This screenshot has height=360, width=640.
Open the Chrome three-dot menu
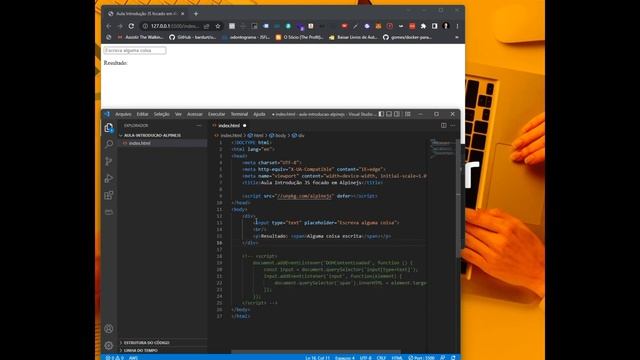coord(457,26)
